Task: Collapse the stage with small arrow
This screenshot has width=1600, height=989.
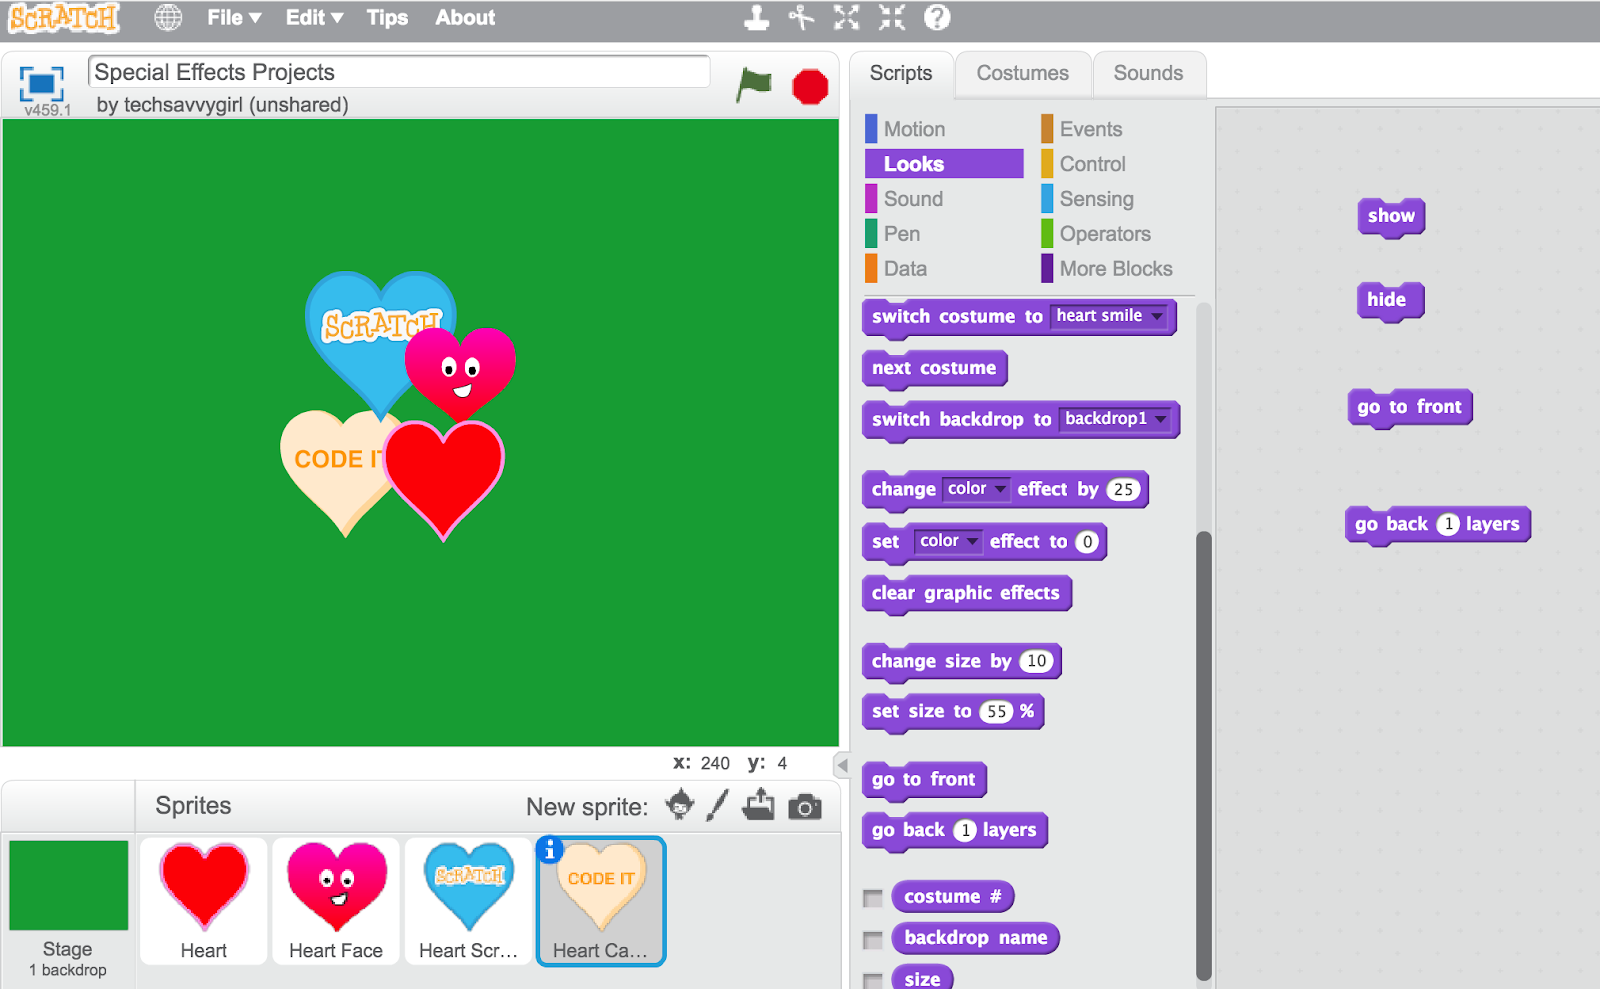Action: tap(842, 765)
